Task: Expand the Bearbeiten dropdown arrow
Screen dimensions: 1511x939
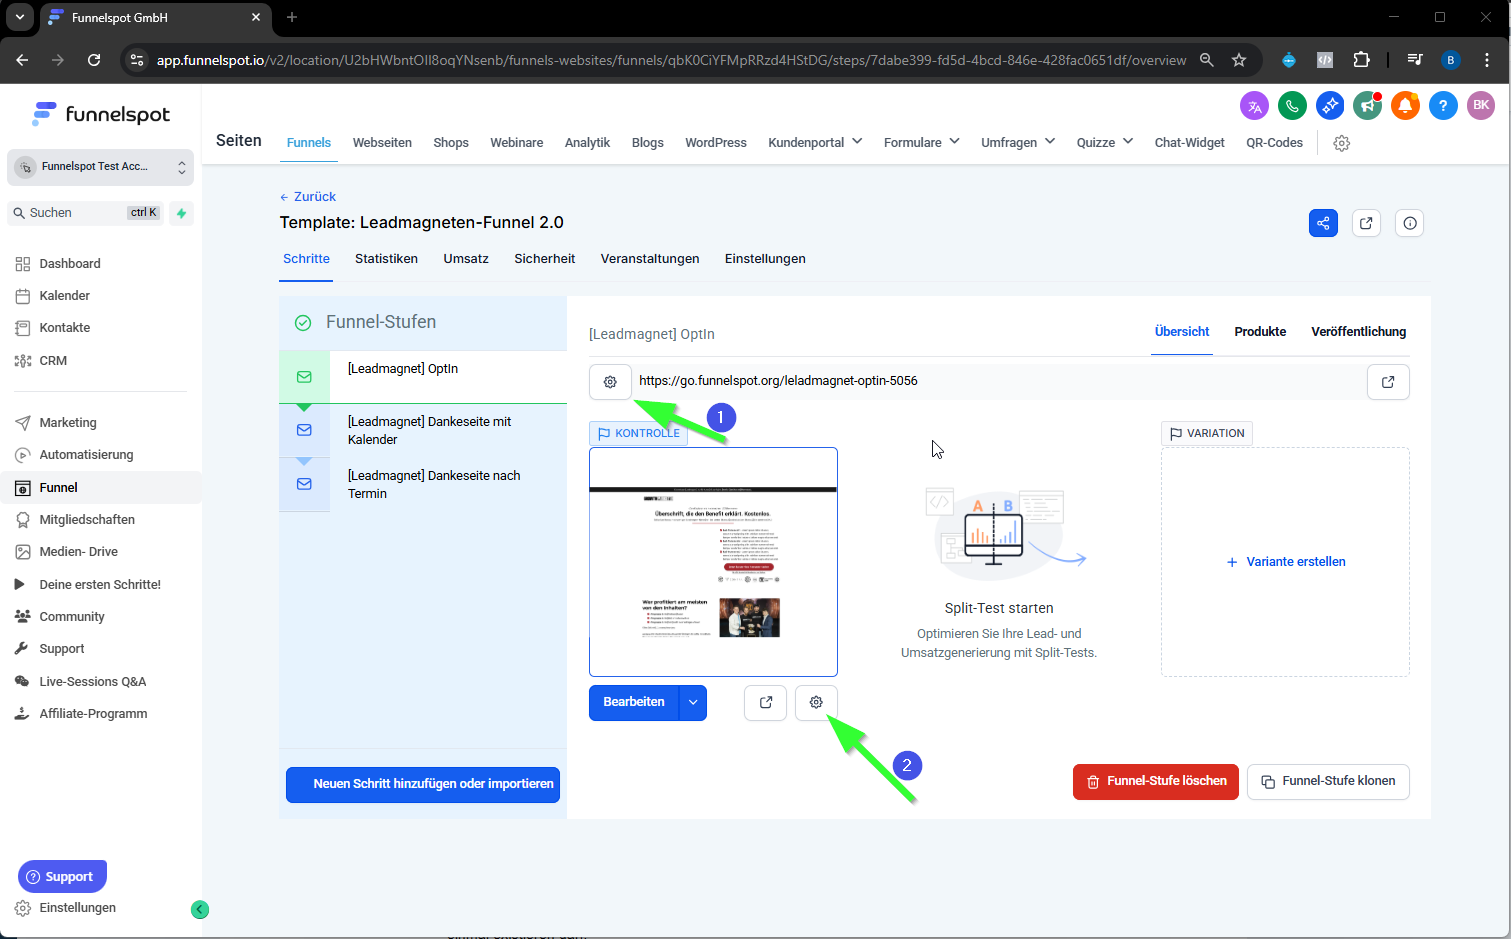Action: click(x=693, y=702)
